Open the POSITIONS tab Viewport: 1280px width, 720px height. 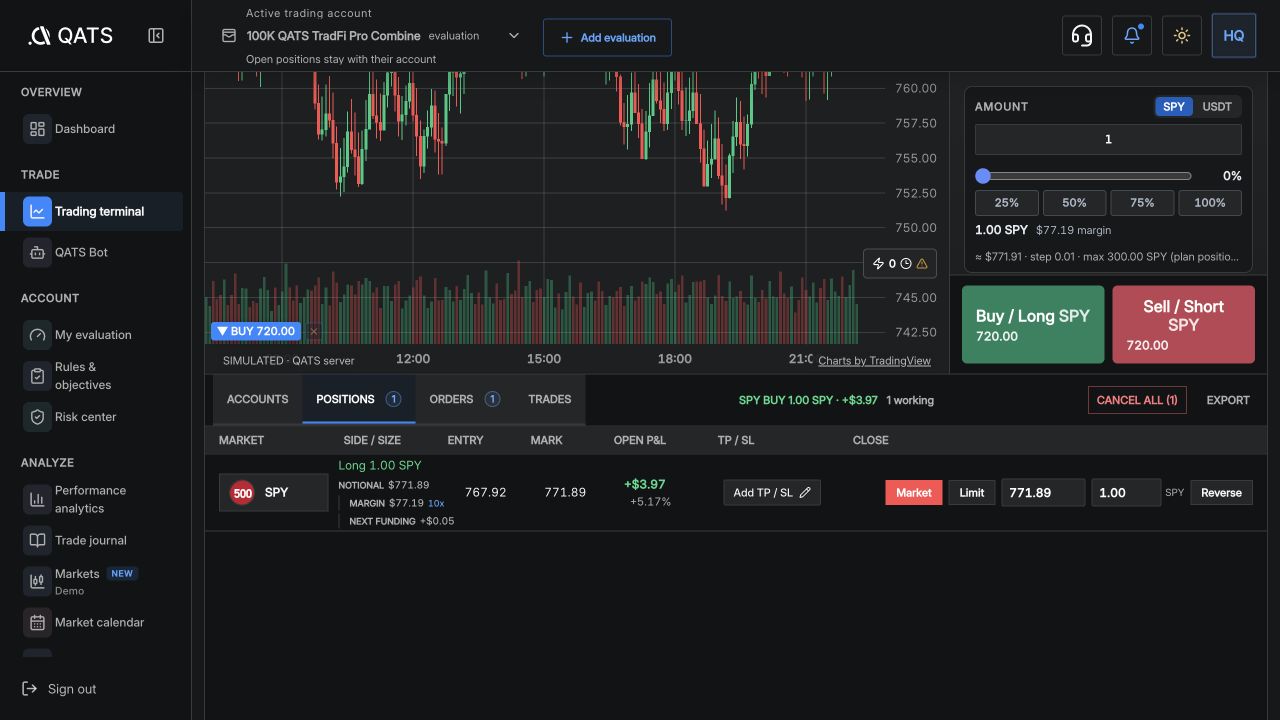pyautogui.click(x=359, y=399)
